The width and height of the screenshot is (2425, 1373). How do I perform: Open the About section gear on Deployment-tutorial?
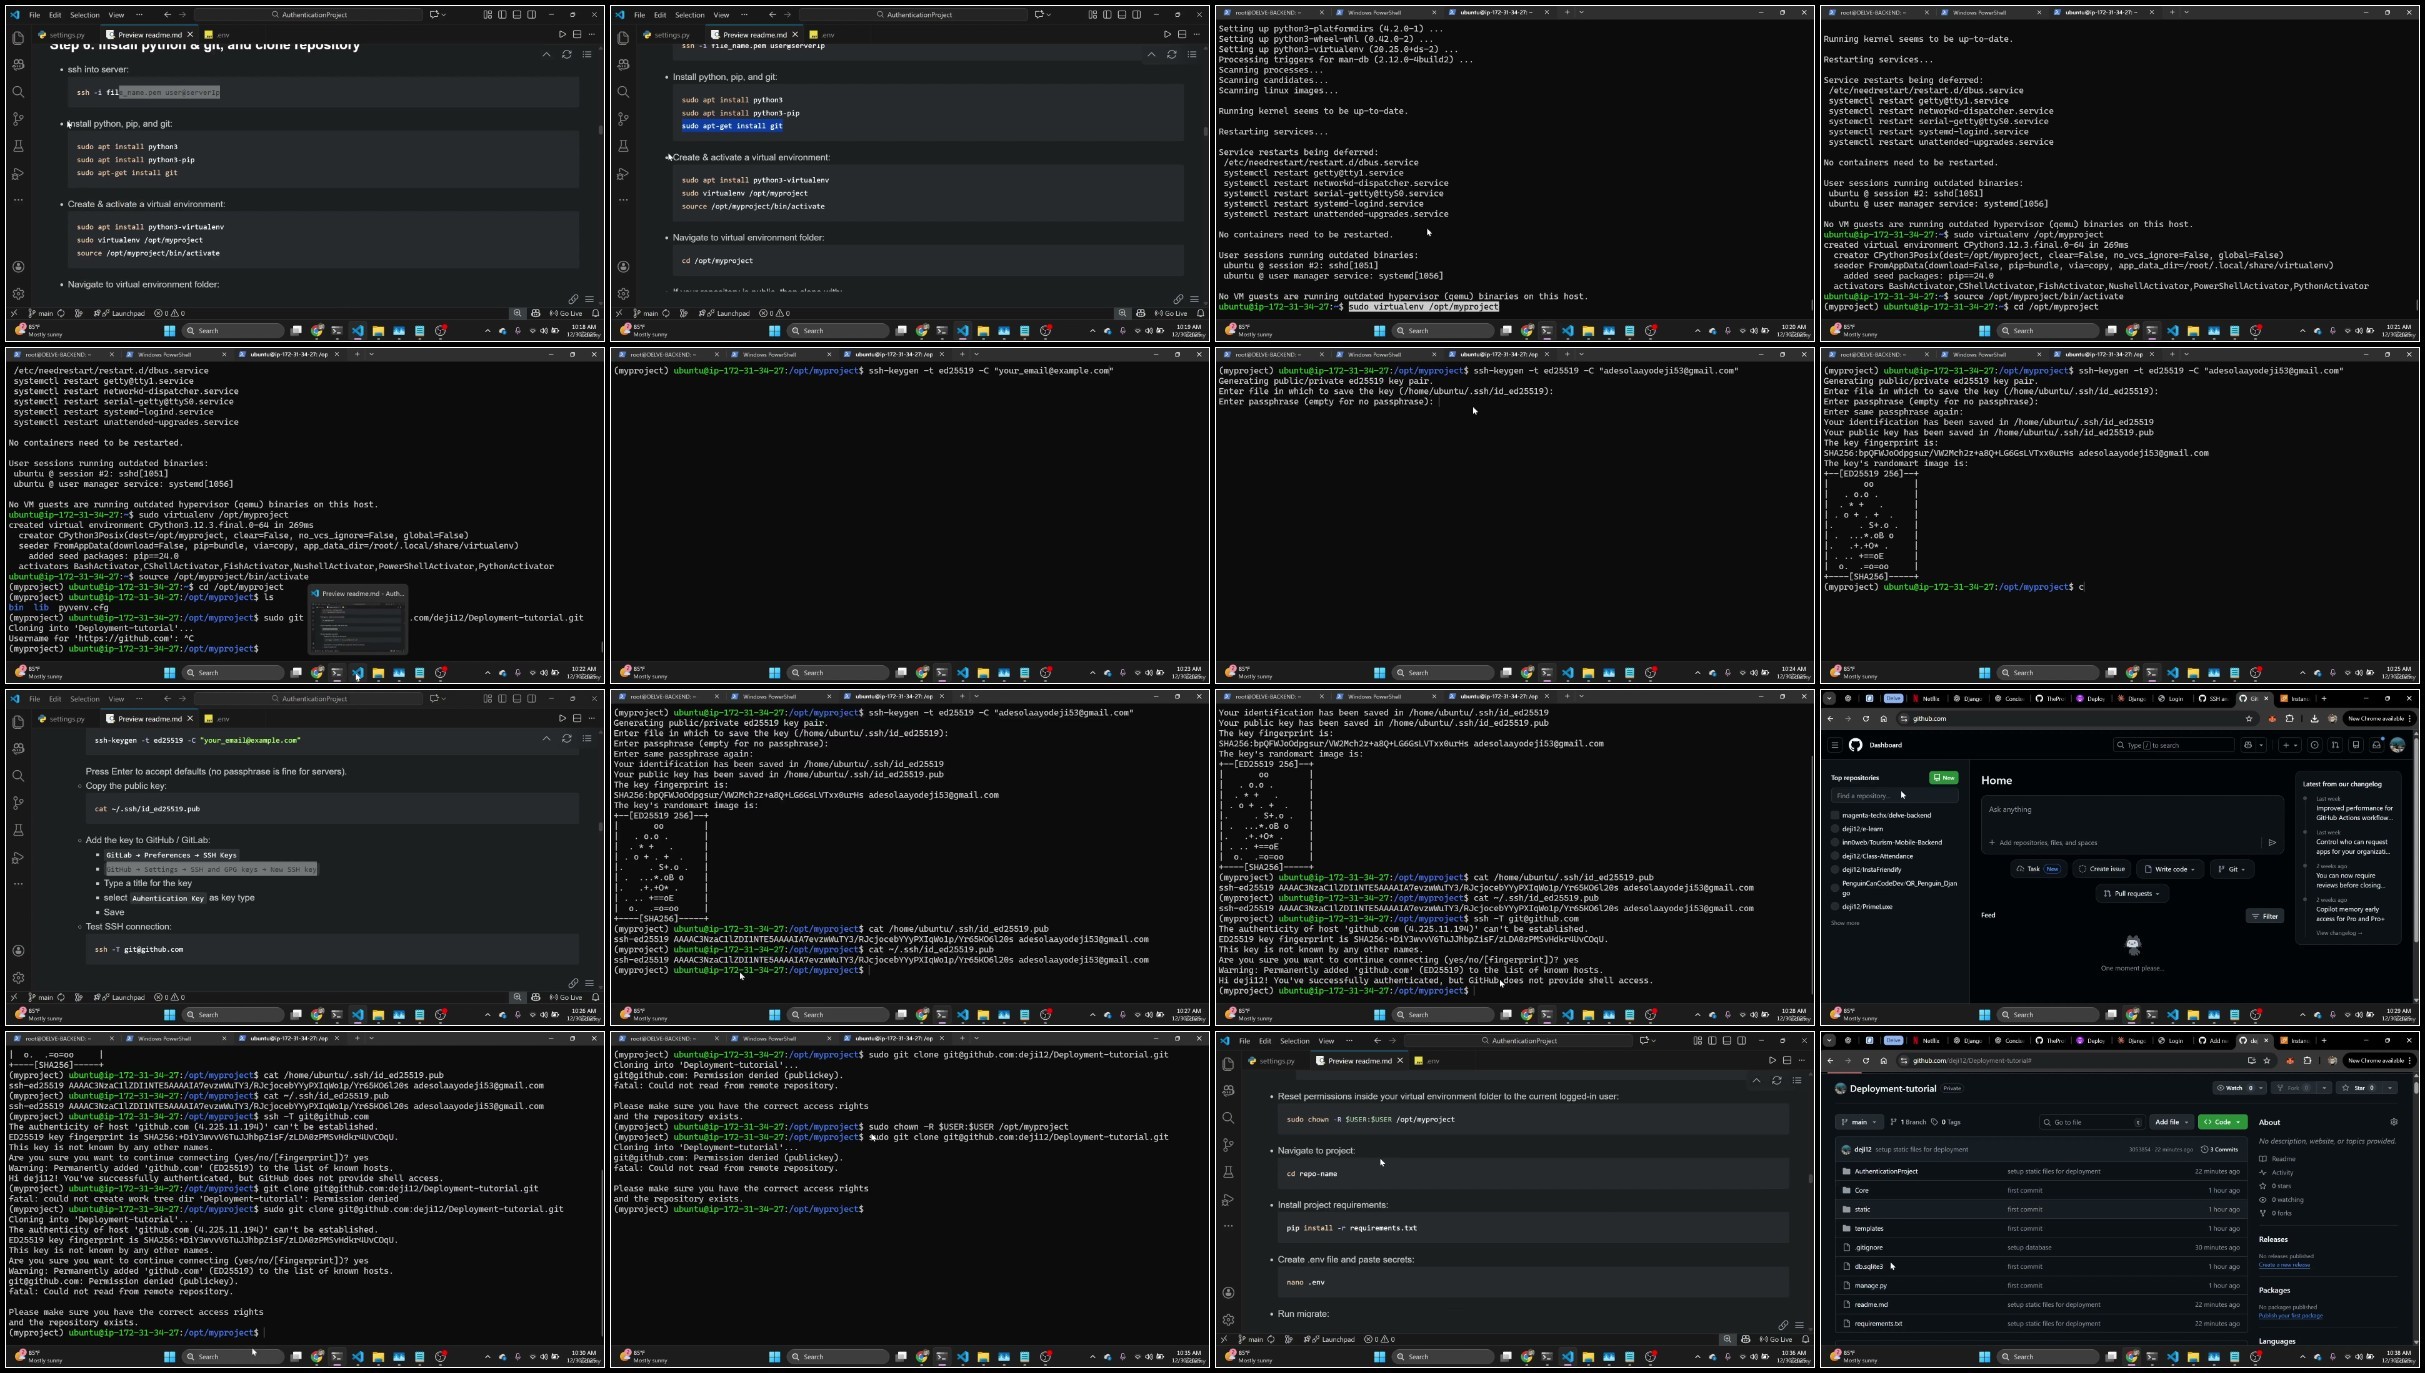coord(2393,1122)
